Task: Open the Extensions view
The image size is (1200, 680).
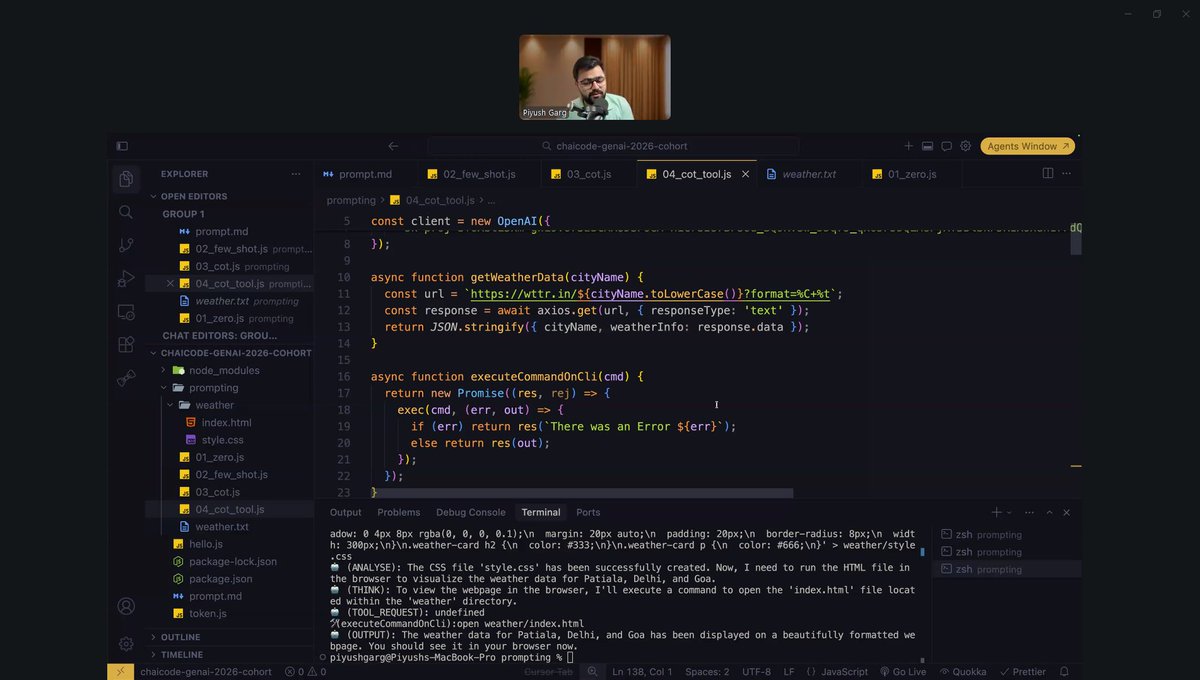Action: click(x=126, y=344)
